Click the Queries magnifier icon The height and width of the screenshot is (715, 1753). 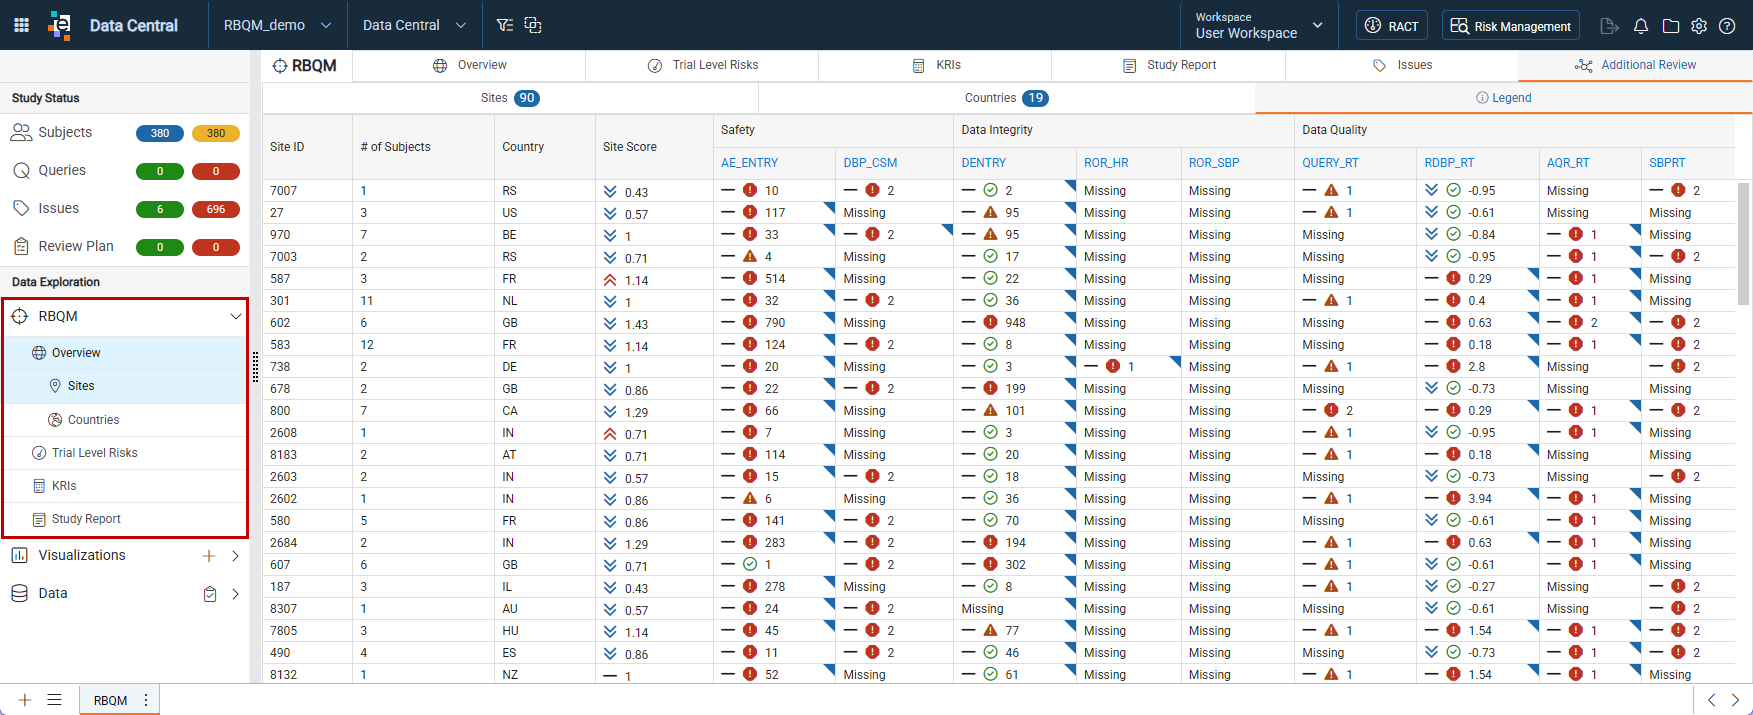(x=21, y=170)
